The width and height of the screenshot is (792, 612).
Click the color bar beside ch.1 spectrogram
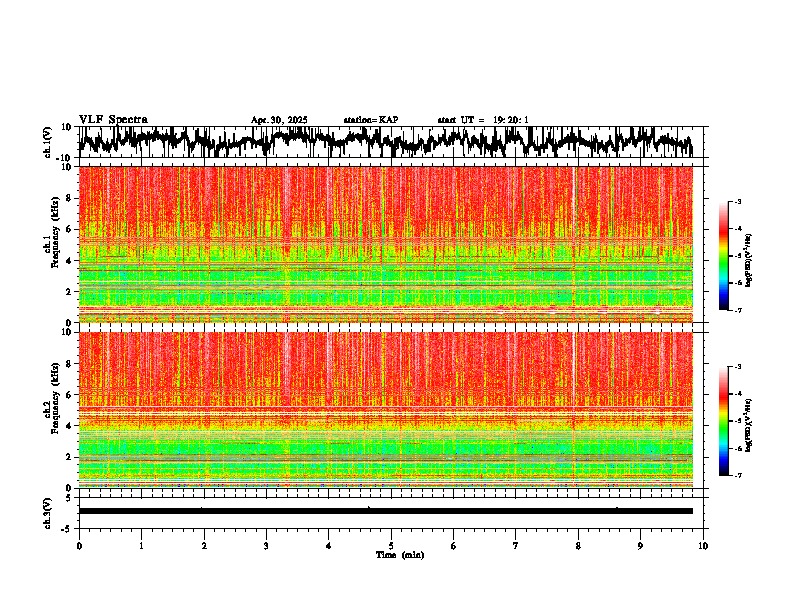click(x=724, y=256)
